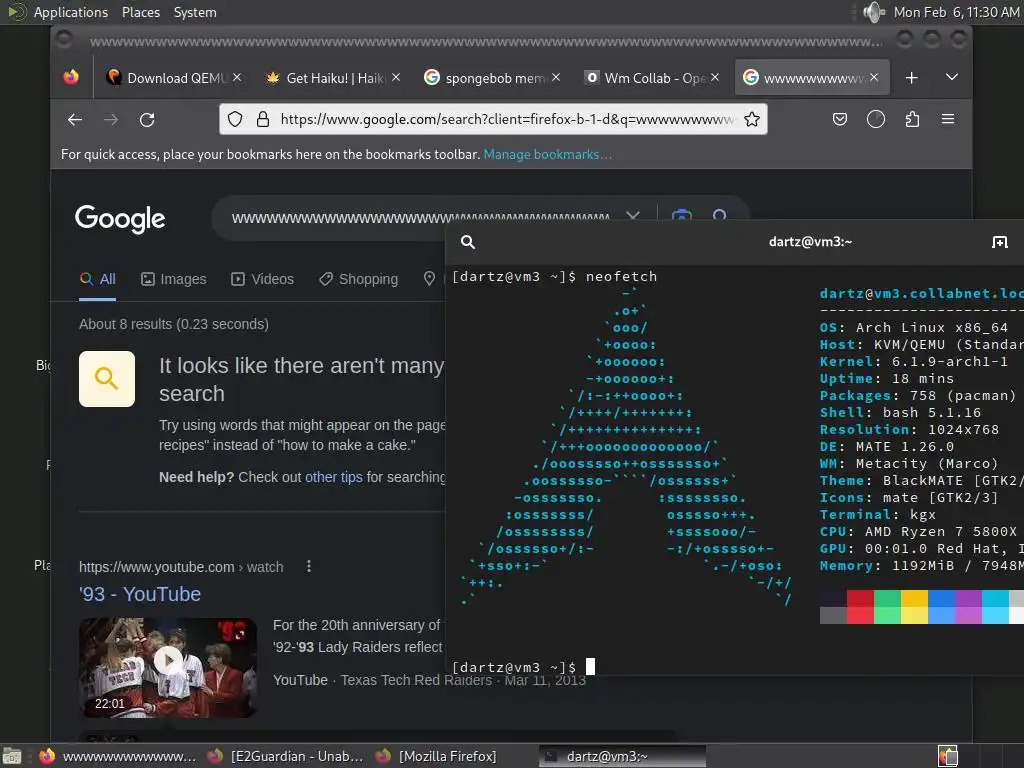
Task: Reload the current page
Action: pyautogui.click(x=147, y=120)
